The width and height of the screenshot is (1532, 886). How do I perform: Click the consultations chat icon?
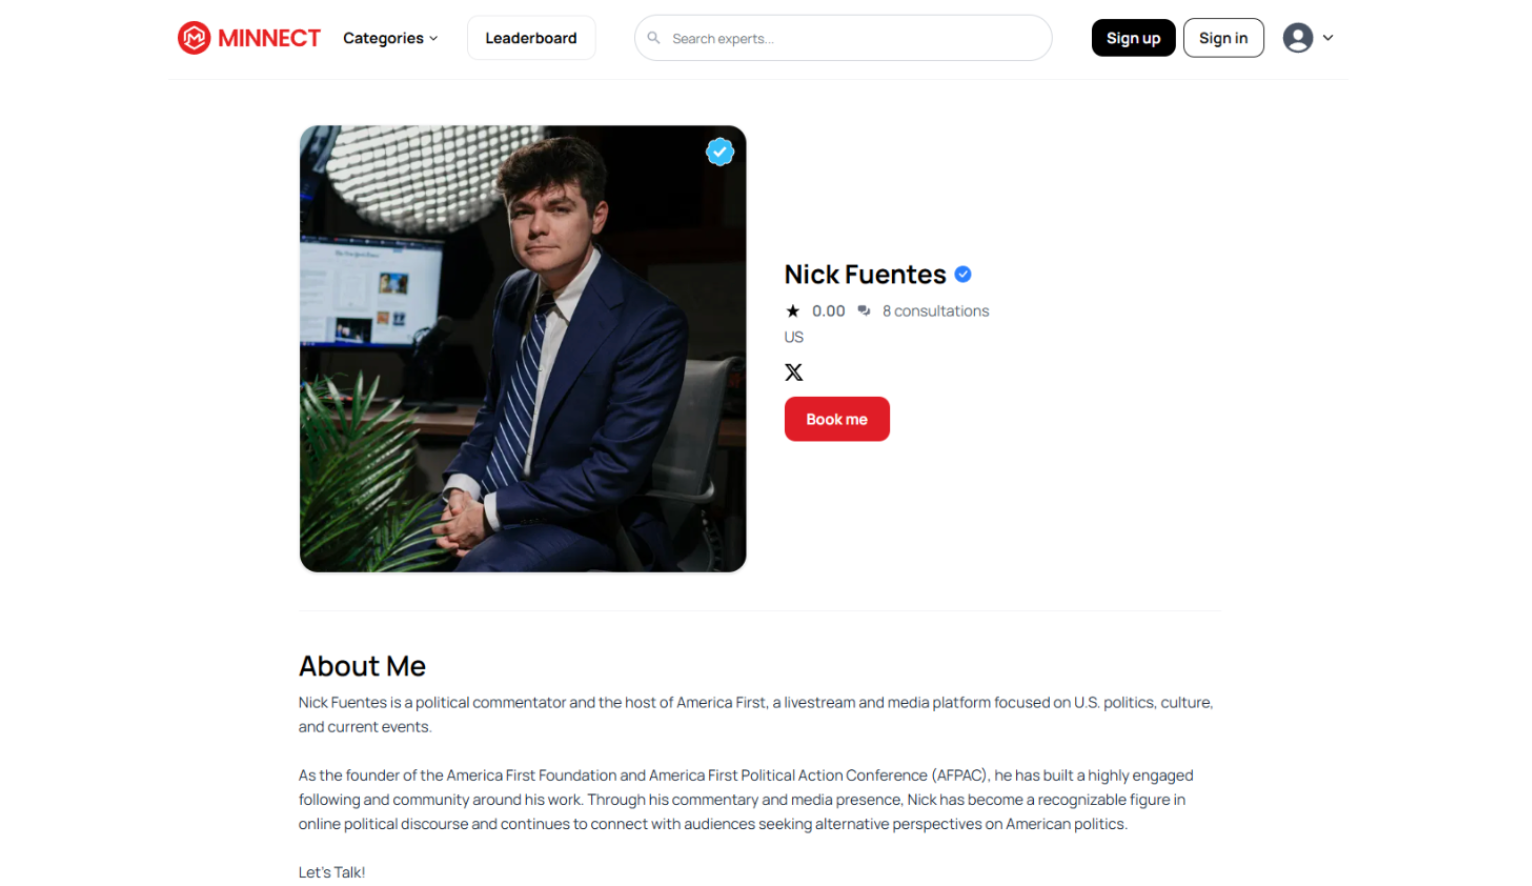pyautogui.click(x=864, y=310)
